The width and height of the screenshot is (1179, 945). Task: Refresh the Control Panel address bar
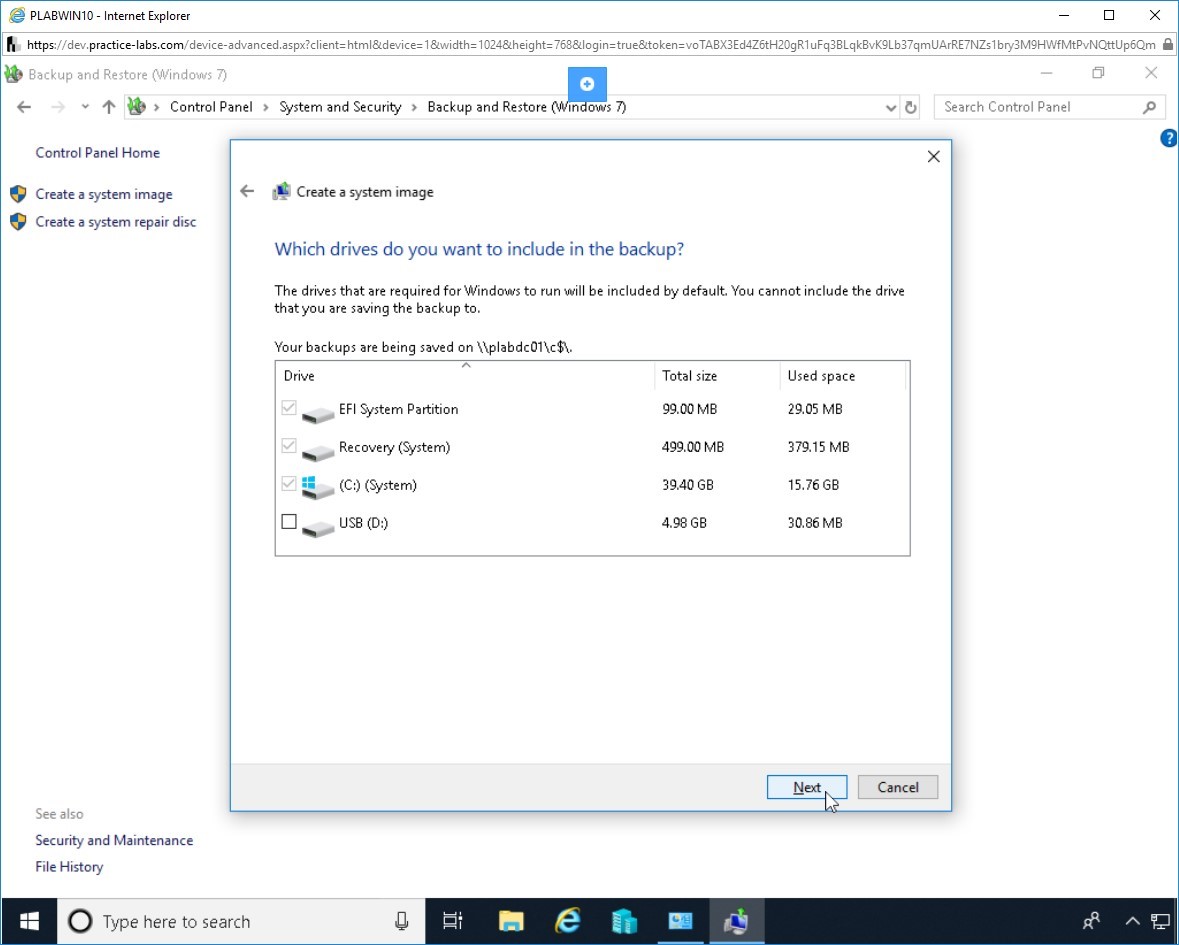[911, 108]
